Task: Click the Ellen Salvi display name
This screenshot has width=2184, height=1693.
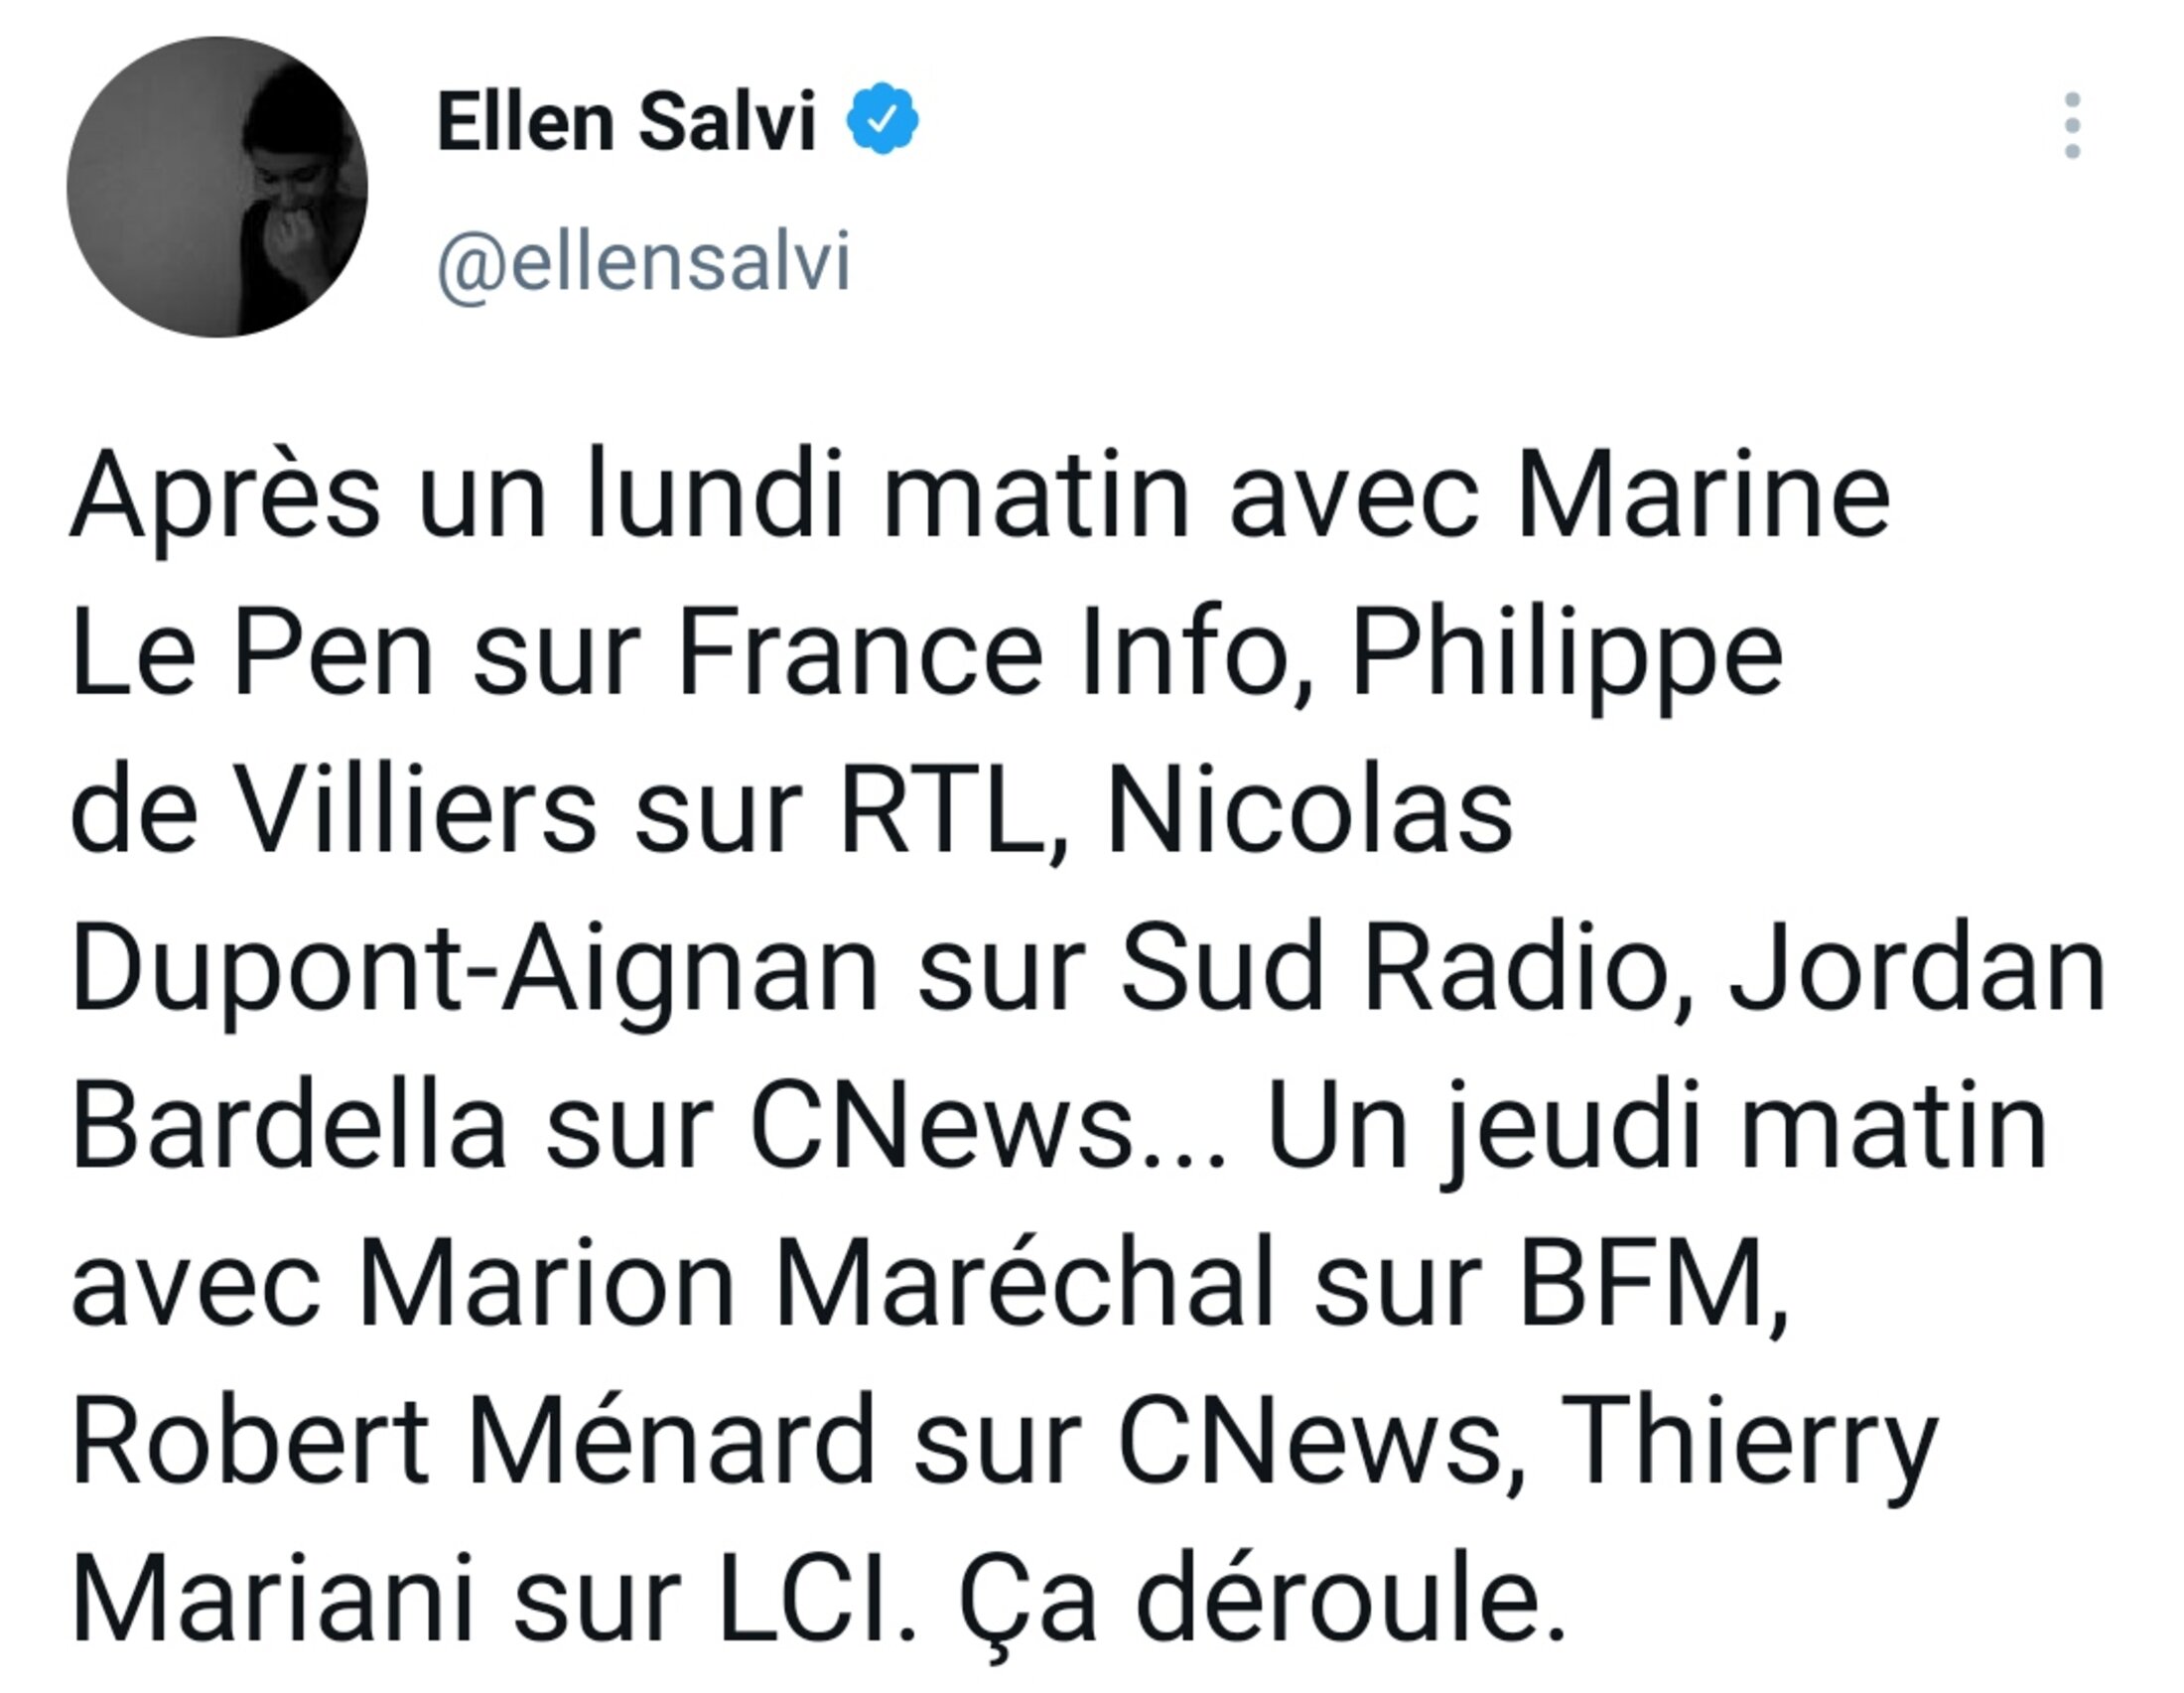Action: pos(626,122)
